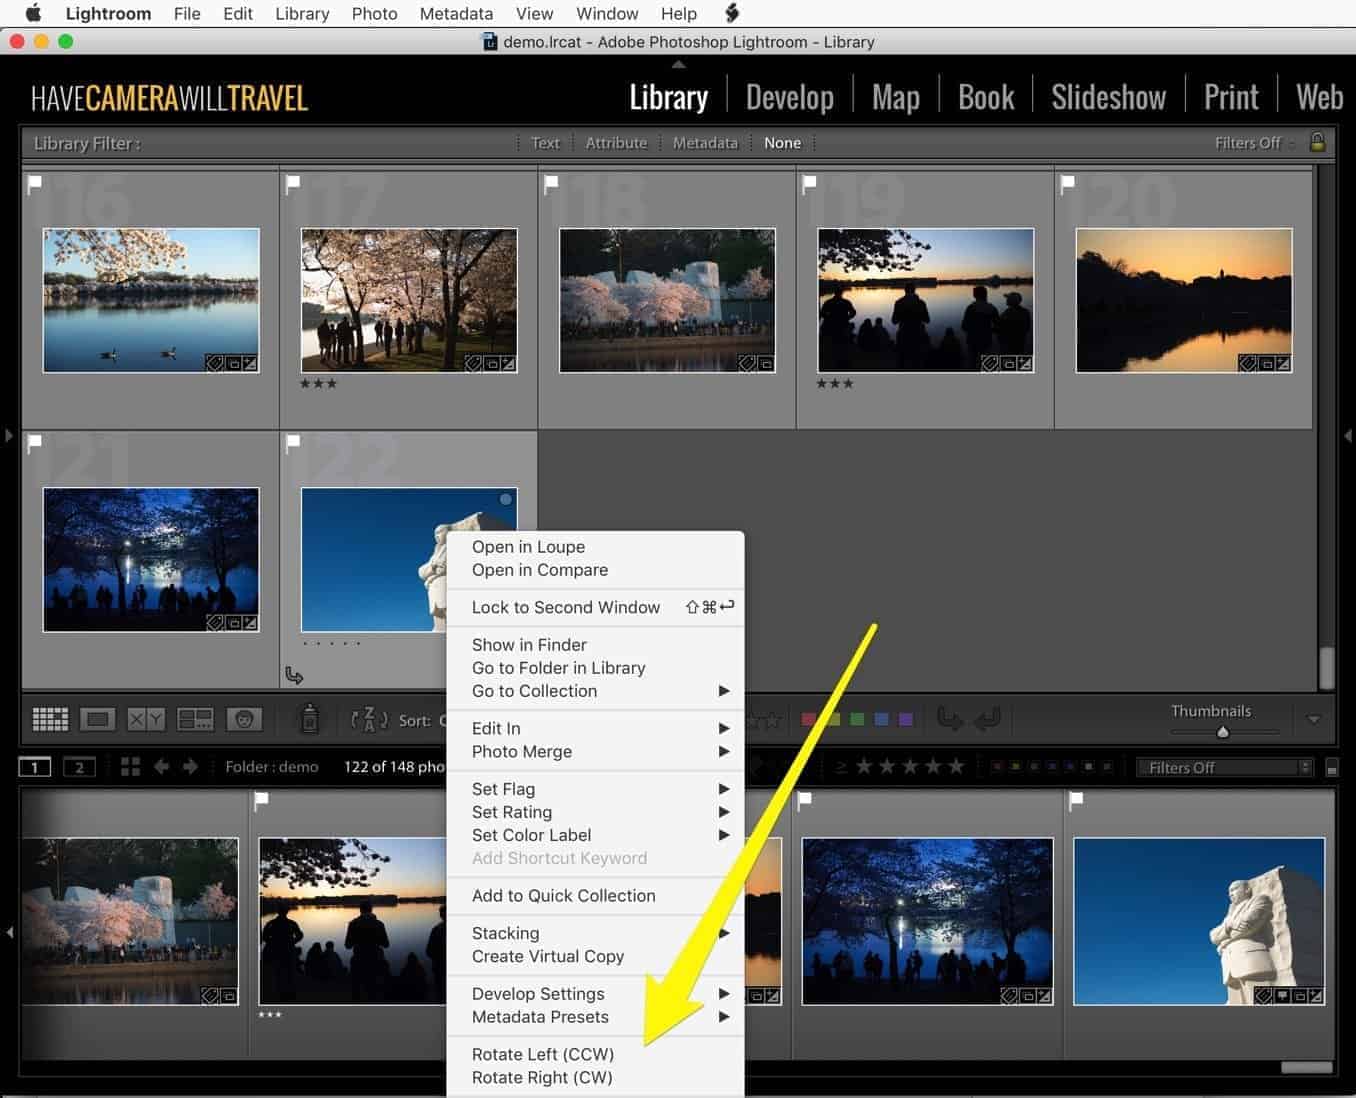Show the left panel via edge arrow
Screen dimensions: 1356x1098
(x=8, y=436)
